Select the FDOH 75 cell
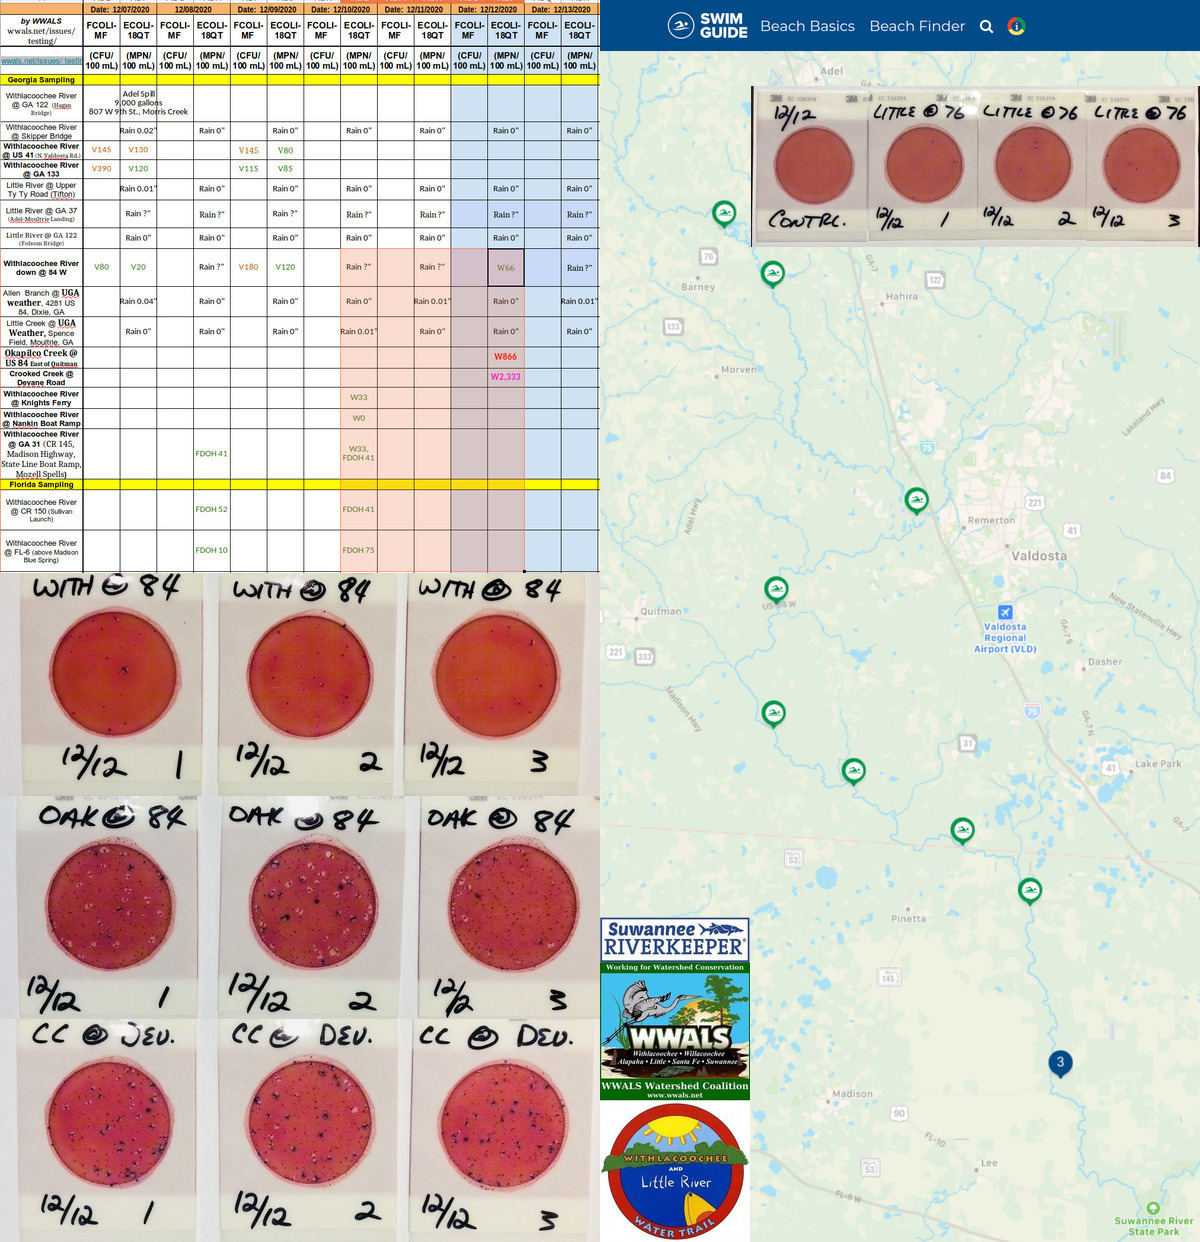This screenshot has width=1200, height=1242. (359, 550)
